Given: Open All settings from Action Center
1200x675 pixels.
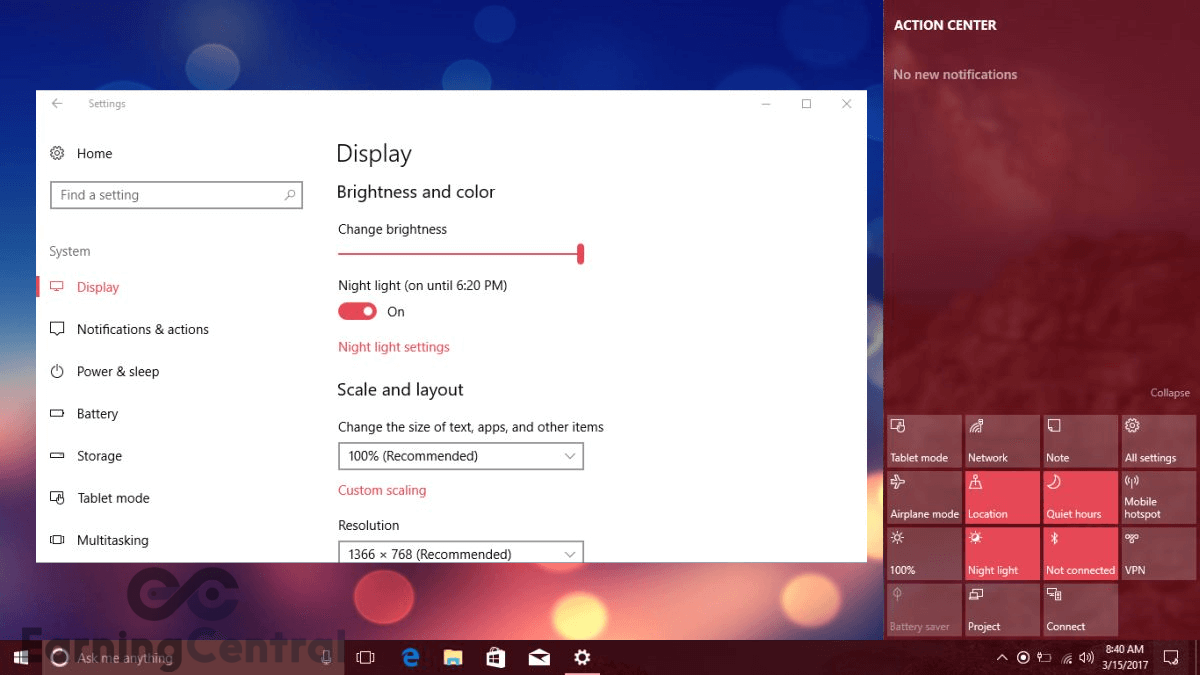Looking at the screenshot, I should click(x=1157, y=441).
